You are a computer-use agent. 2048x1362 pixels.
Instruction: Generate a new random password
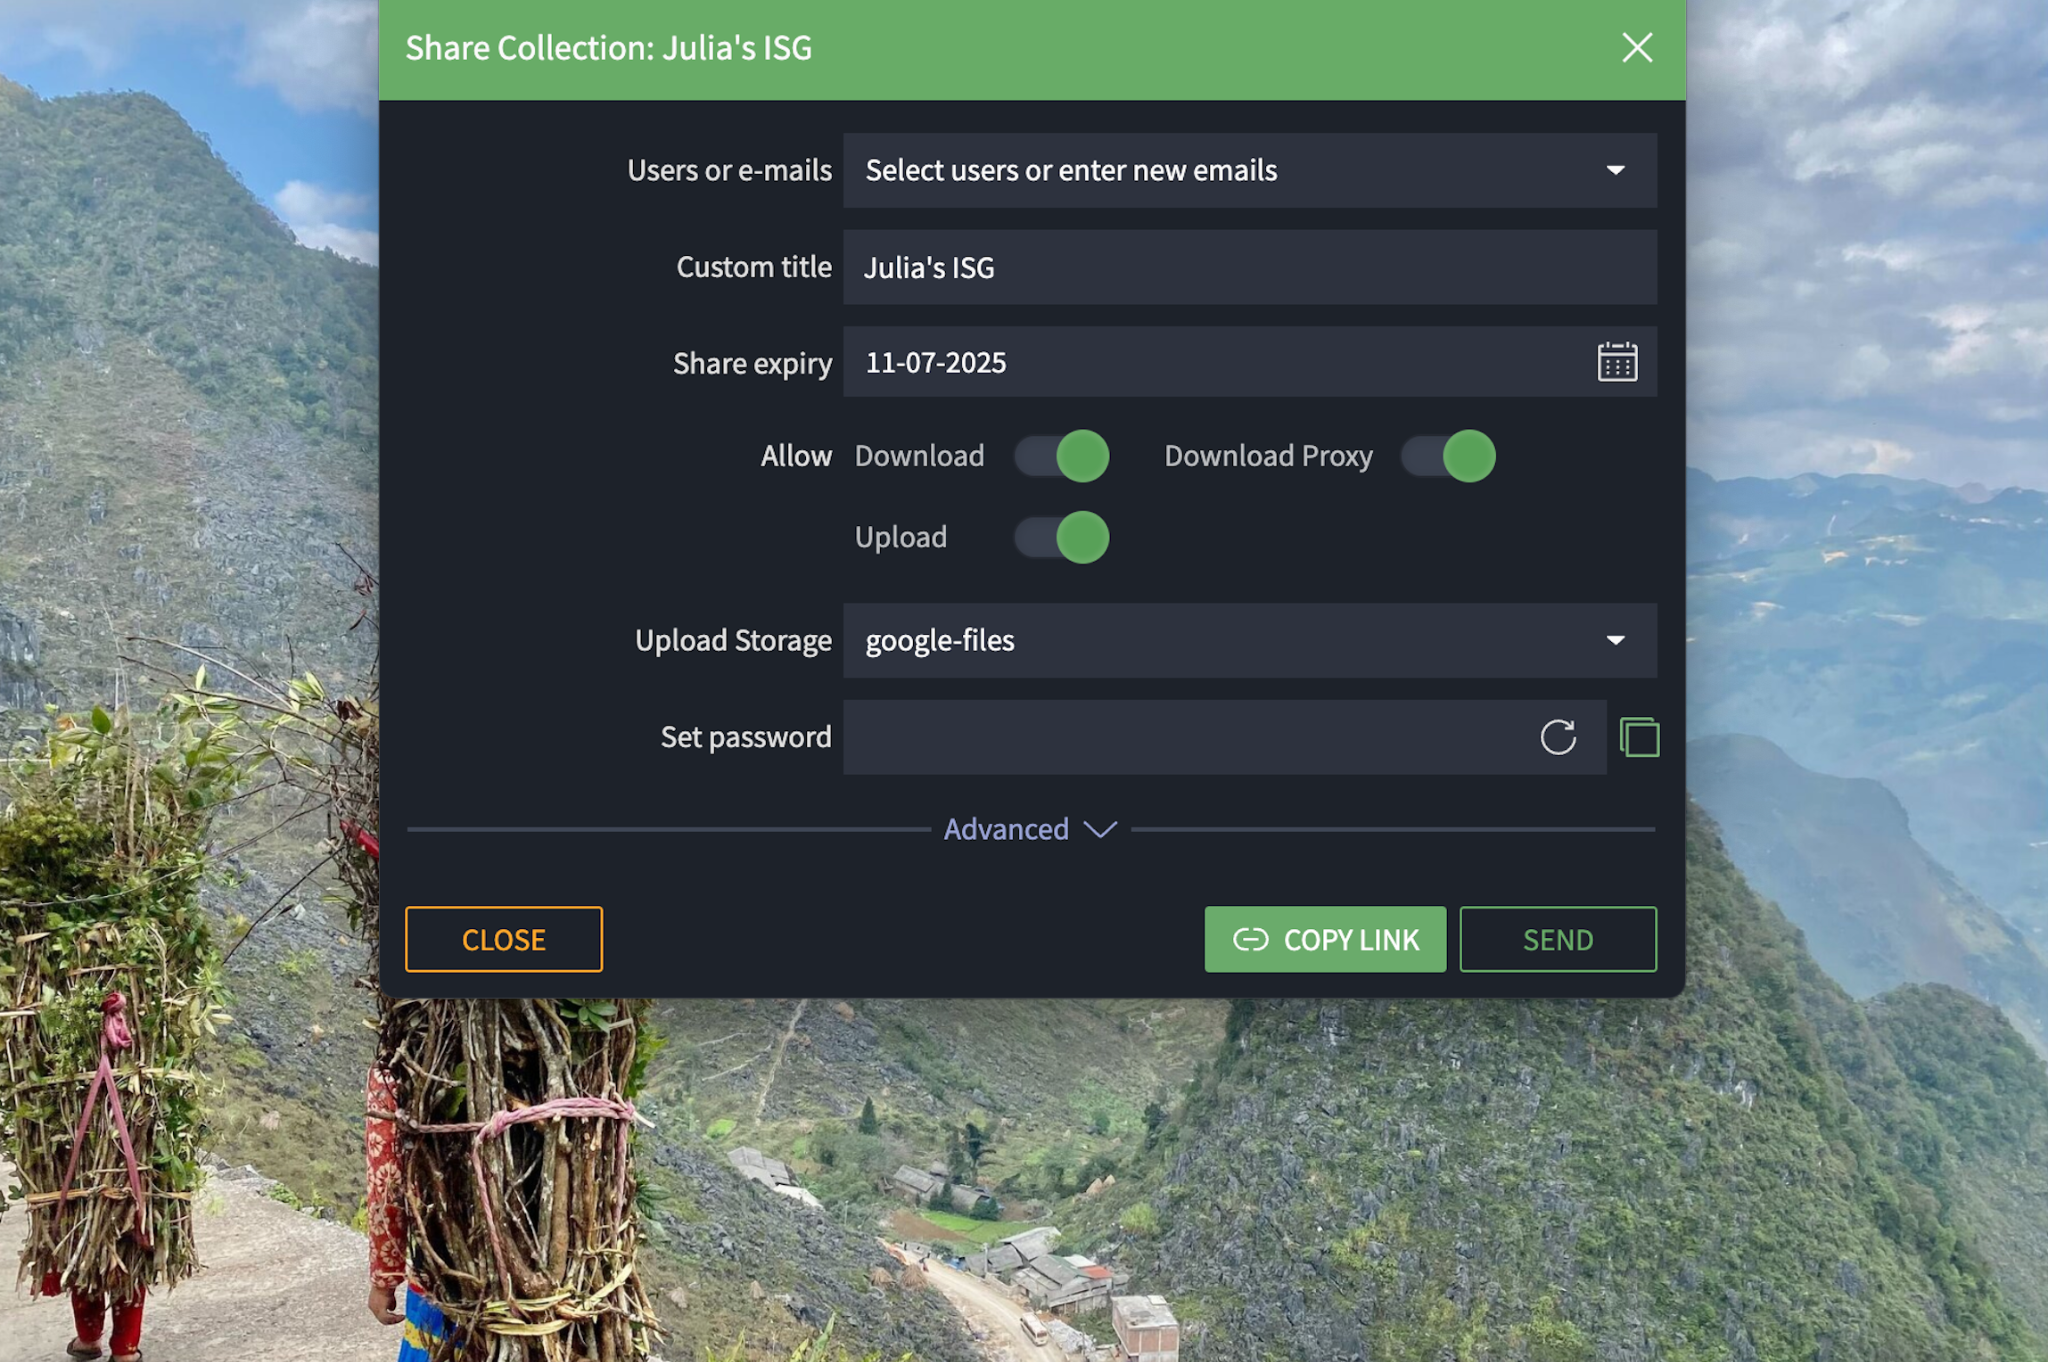(1557, 737)
